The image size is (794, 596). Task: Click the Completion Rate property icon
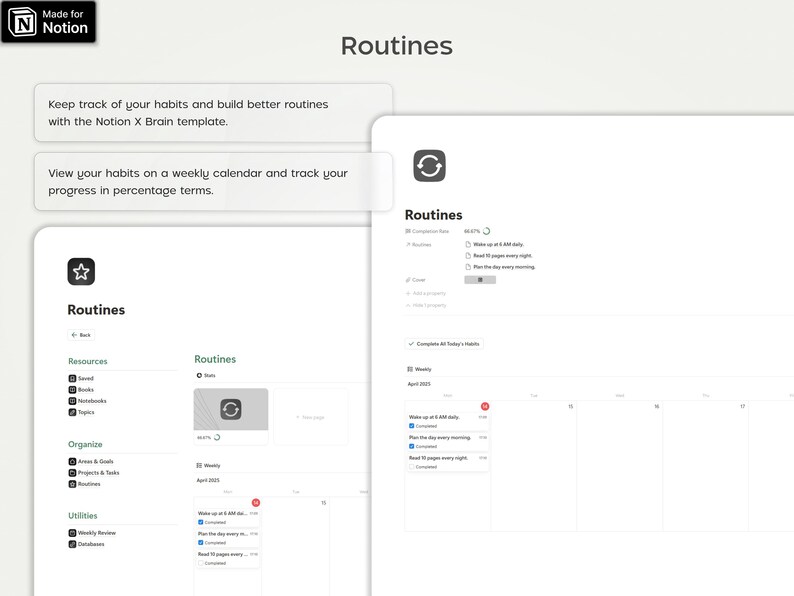408,231
